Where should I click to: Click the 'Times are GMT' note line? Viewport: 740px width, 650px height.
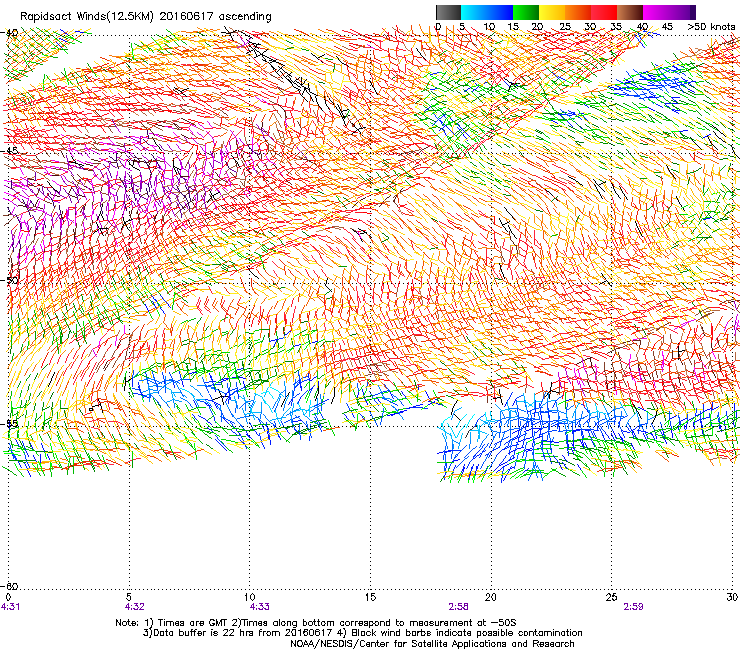316,623
